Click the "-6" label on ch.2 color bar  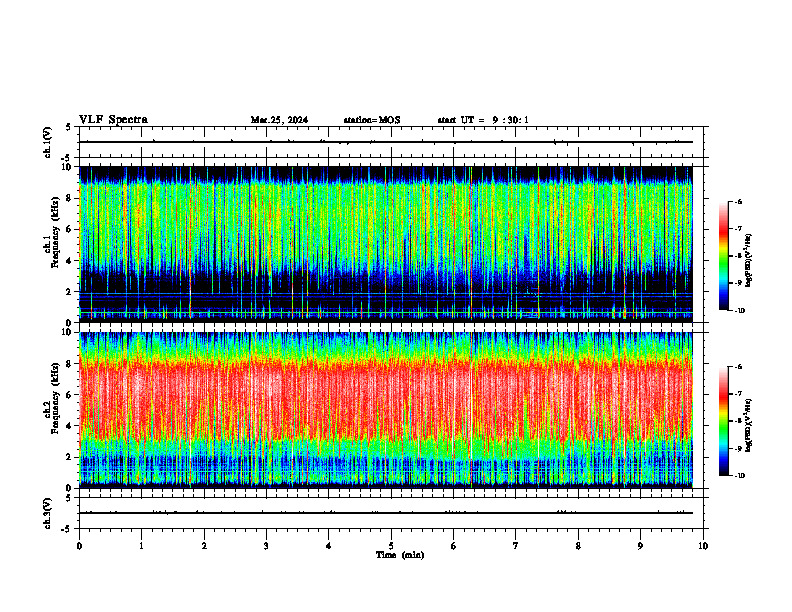point(738,367)
